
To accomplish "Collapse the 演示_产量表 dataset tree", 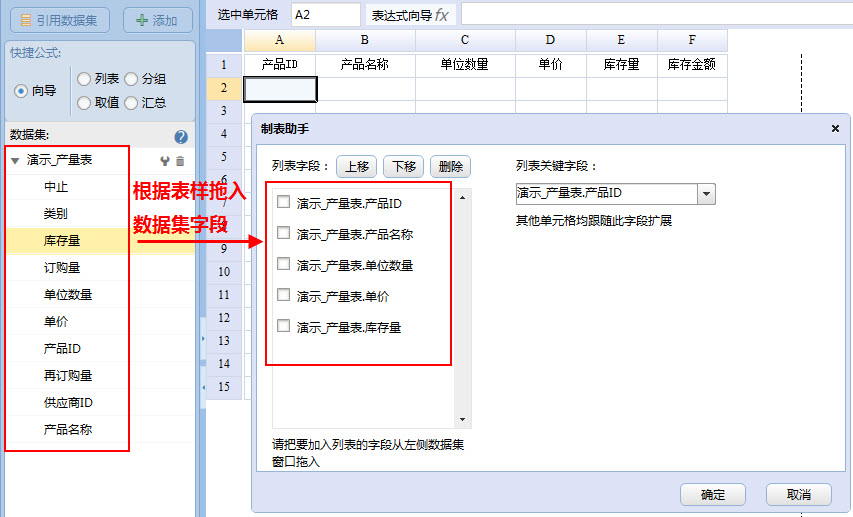I will click(x=15, y=161).
